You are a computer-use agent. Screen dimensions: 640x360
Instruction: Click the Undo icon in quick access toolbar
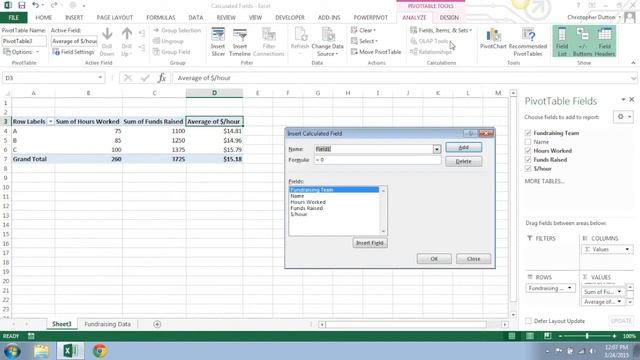[36, 5]
